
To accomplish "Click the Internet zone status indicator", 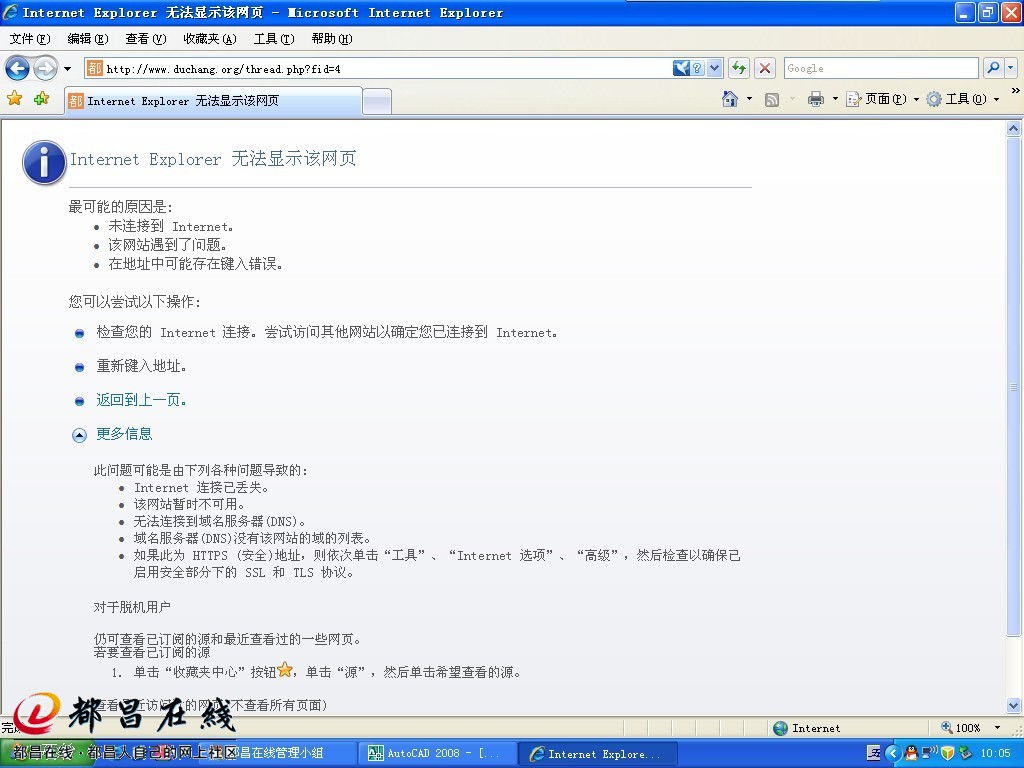I will click(807, 728).
